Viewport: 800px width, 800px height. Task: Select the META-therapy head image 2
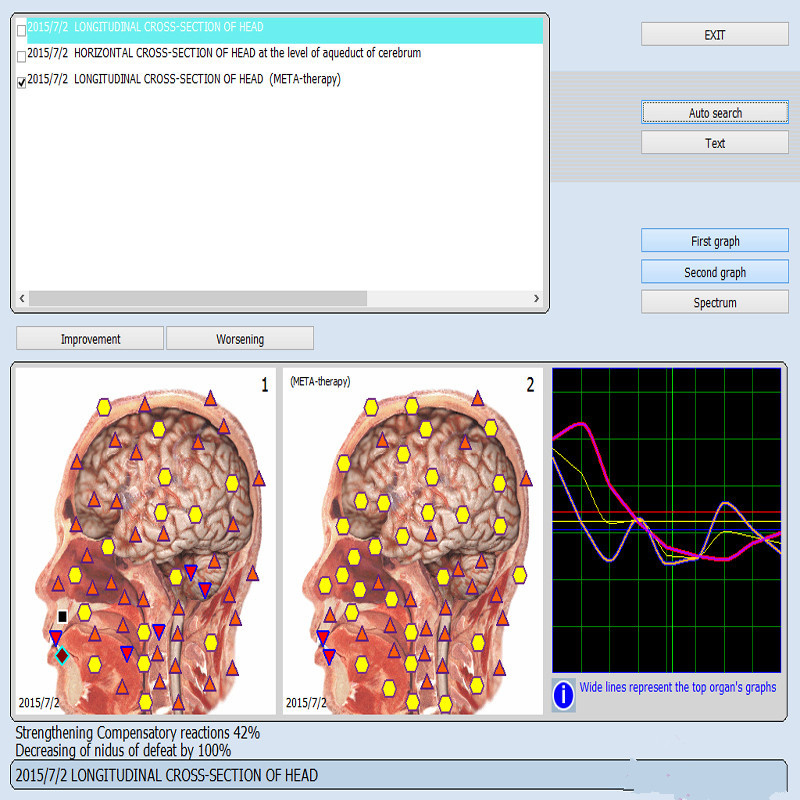(413, 540)
